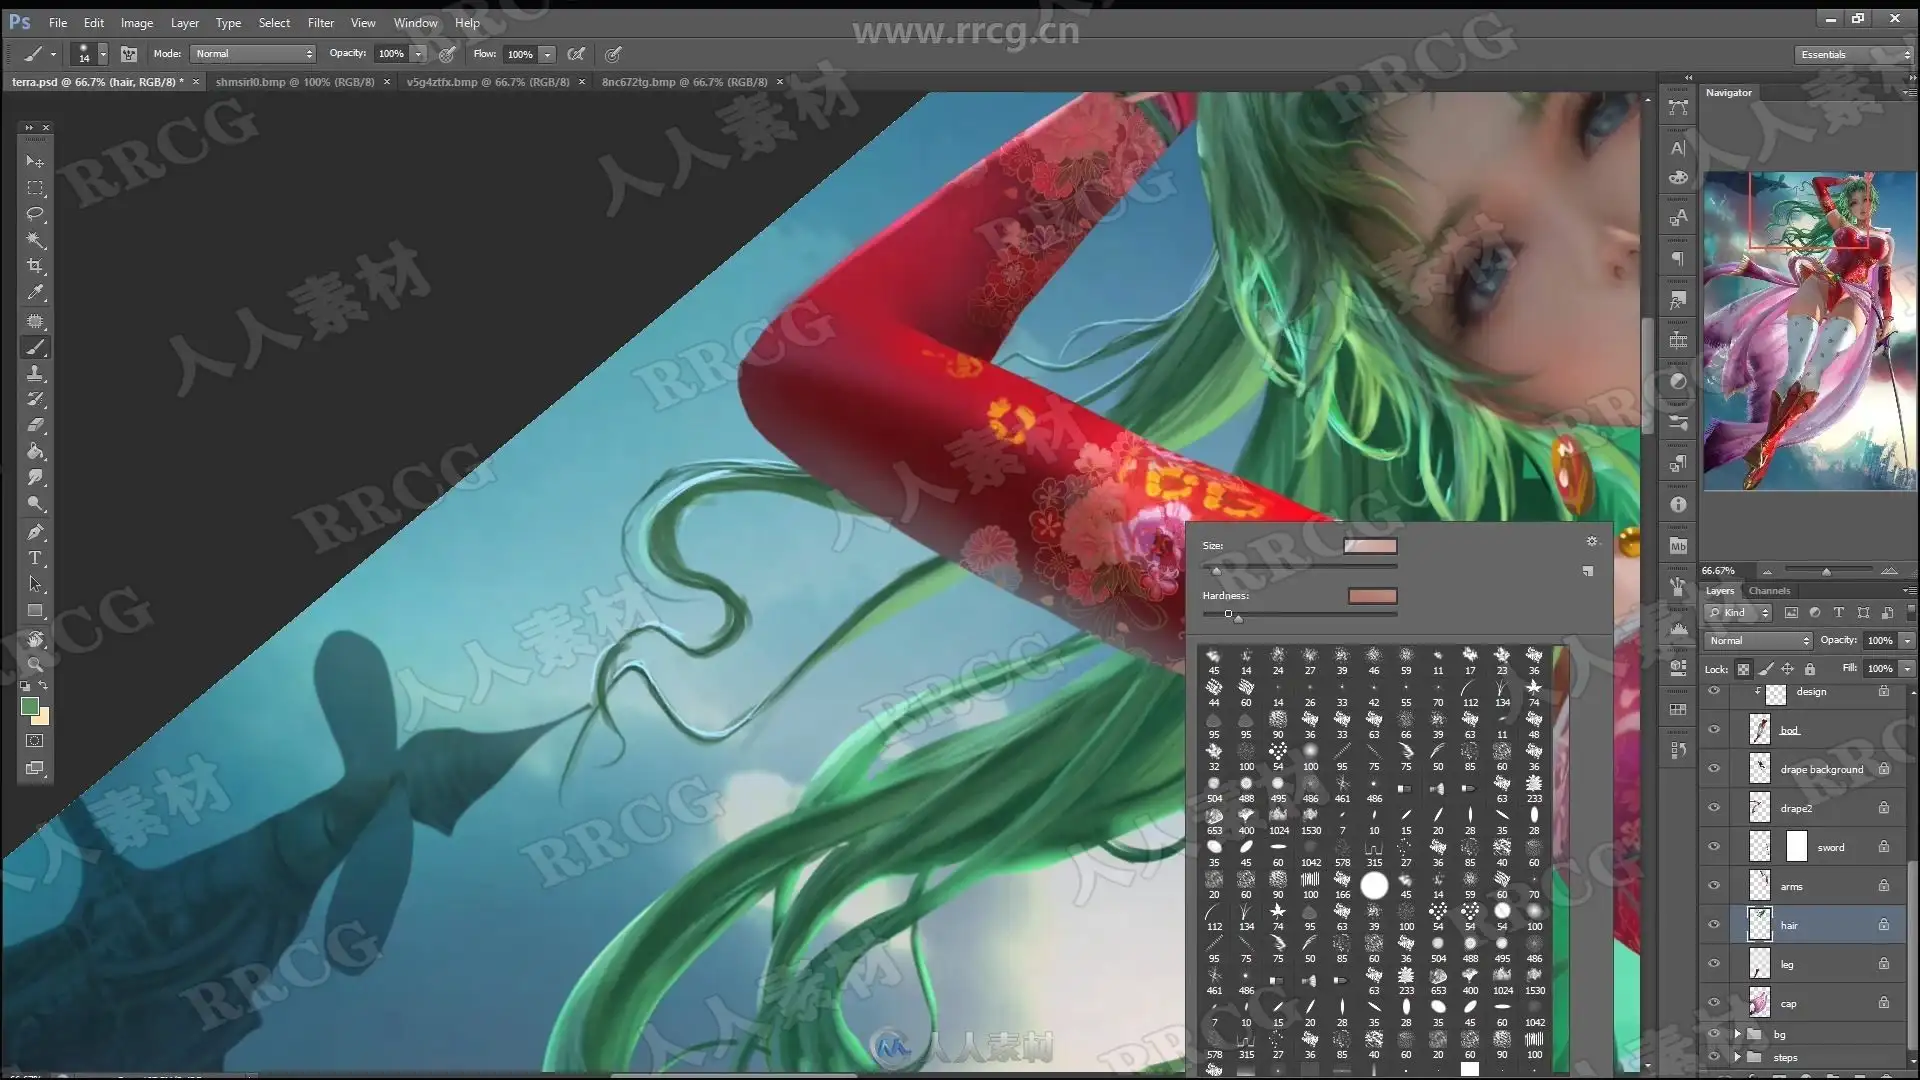Select the Eyedropper tool

(35, 293)
